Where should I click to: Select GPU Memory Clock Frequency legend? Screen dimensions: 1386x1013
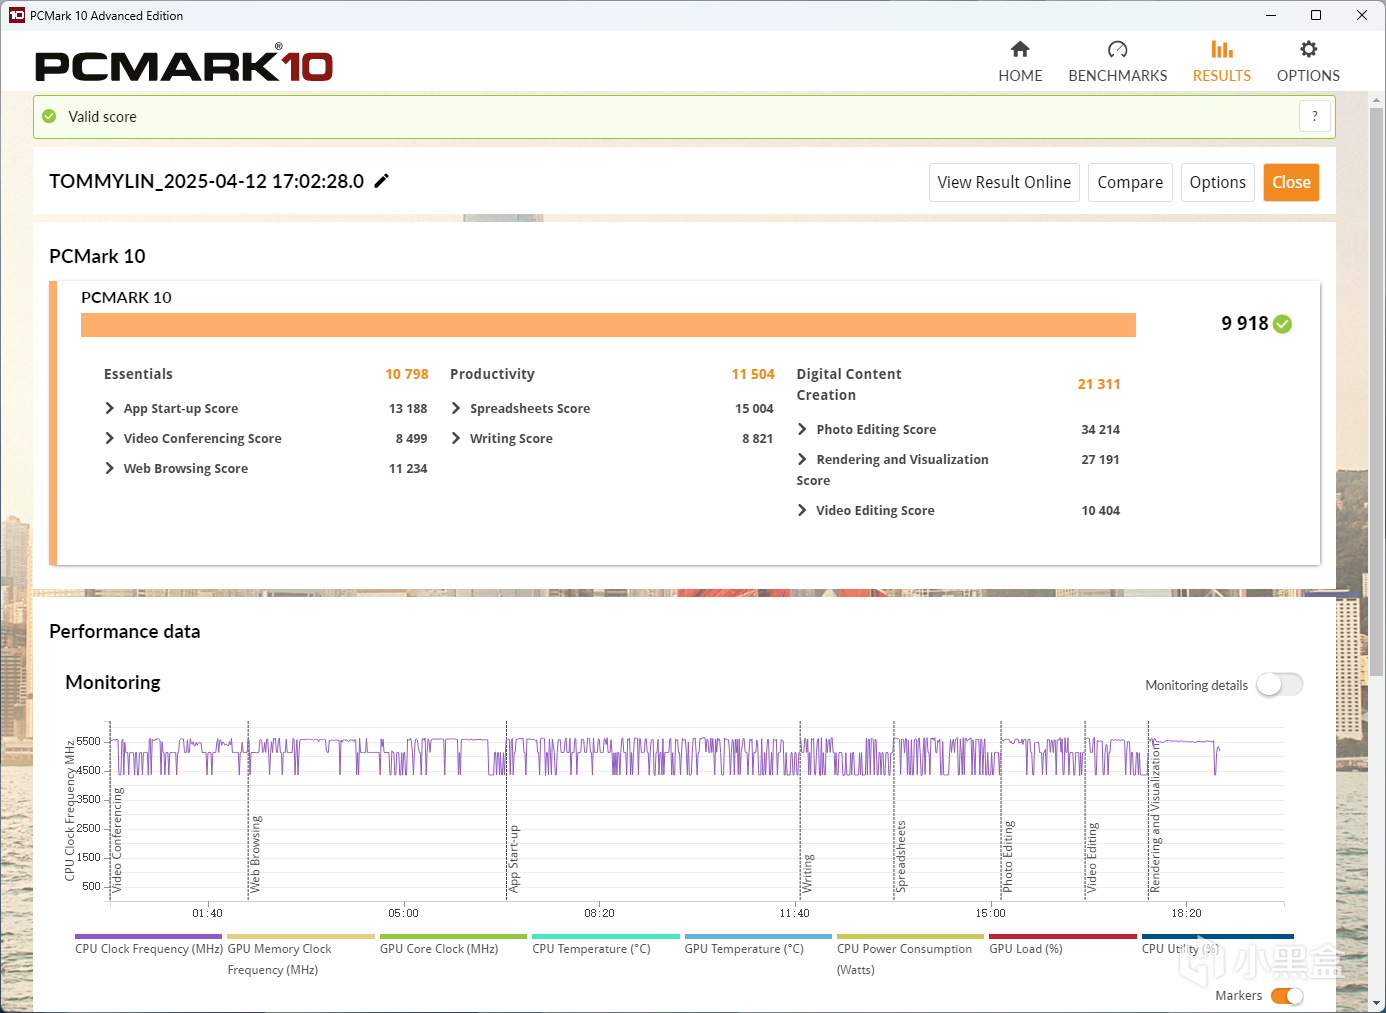[301, 956]
